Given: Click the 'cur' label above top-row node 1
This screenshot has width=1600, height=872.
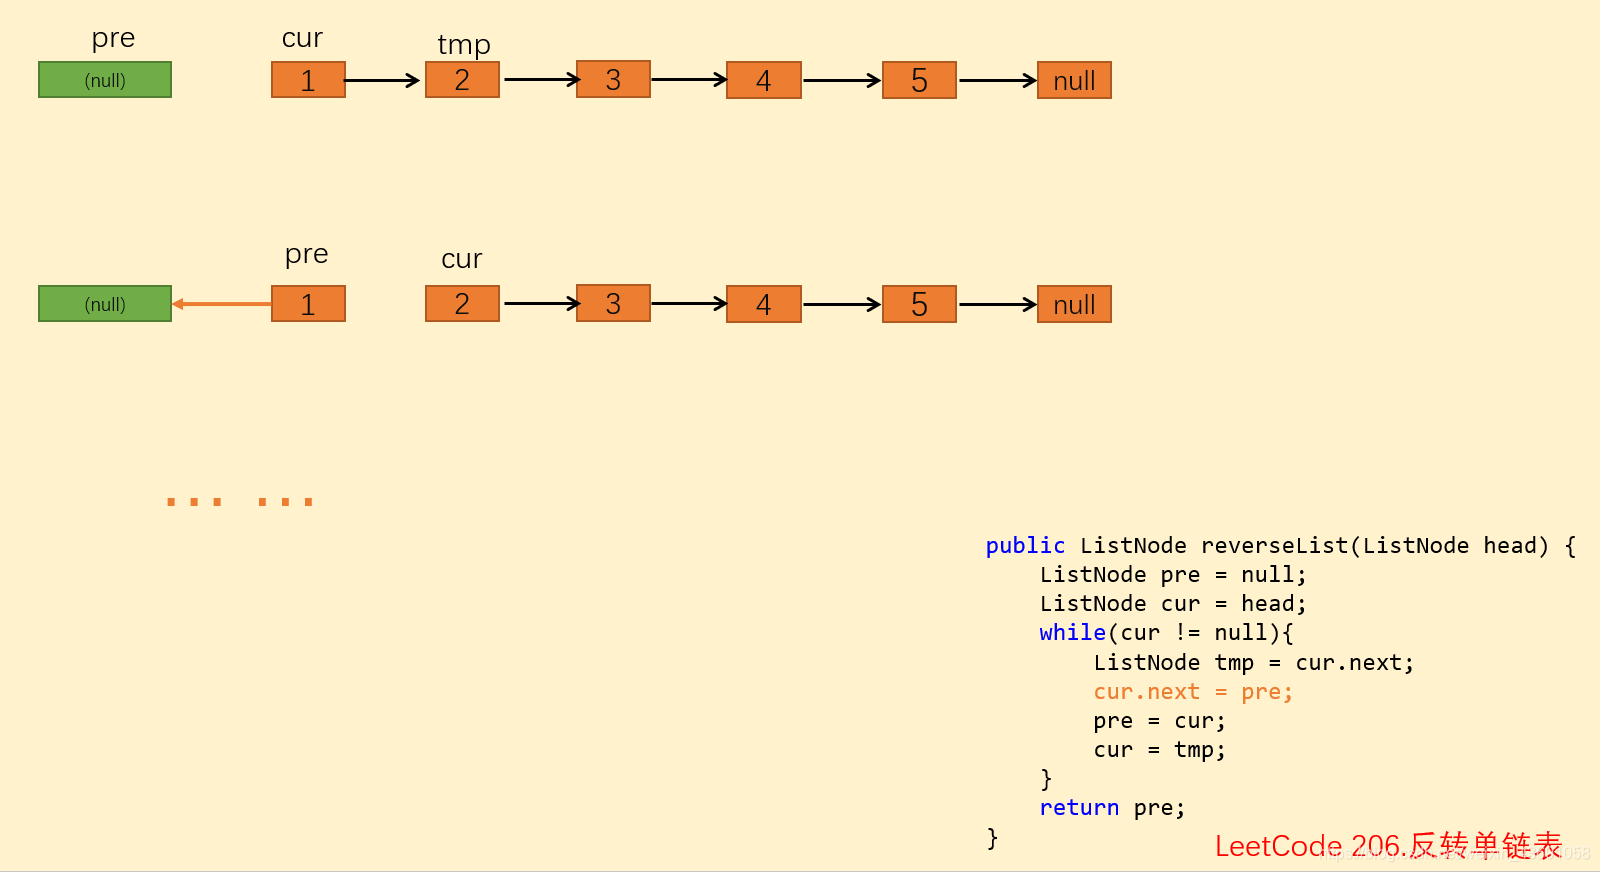Looking at the screenshot, I should click(302, 39).
